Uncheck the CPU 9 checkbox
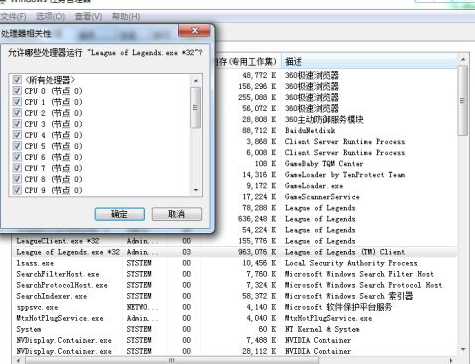The width and height of the screenshot is (475, 364). tap(17, 190)
